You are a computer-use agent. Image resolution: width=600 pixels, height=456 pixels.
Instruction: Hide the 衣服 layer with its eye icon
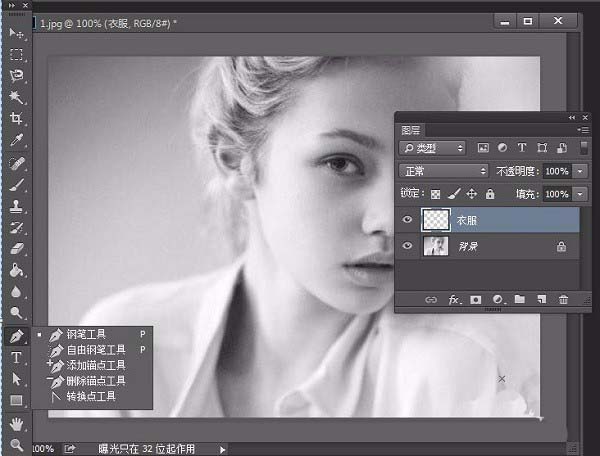pyautogui.click(x=407, y=219)
